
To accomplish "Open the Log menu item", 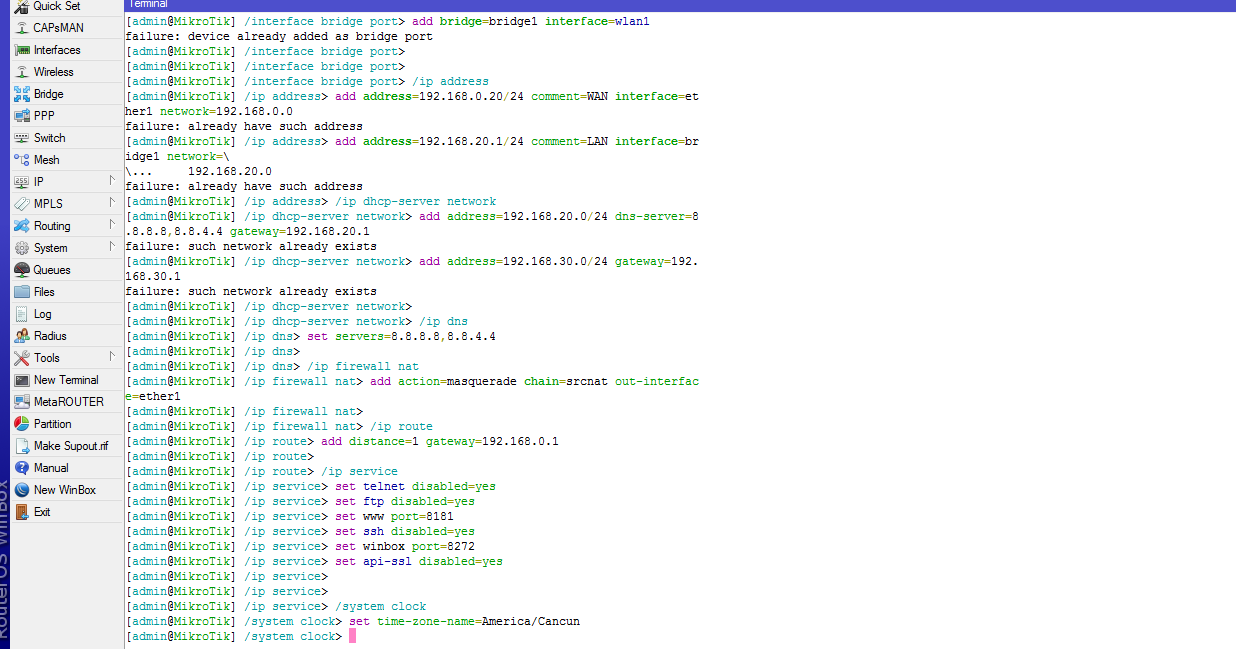I will click(x=43, y=314).
